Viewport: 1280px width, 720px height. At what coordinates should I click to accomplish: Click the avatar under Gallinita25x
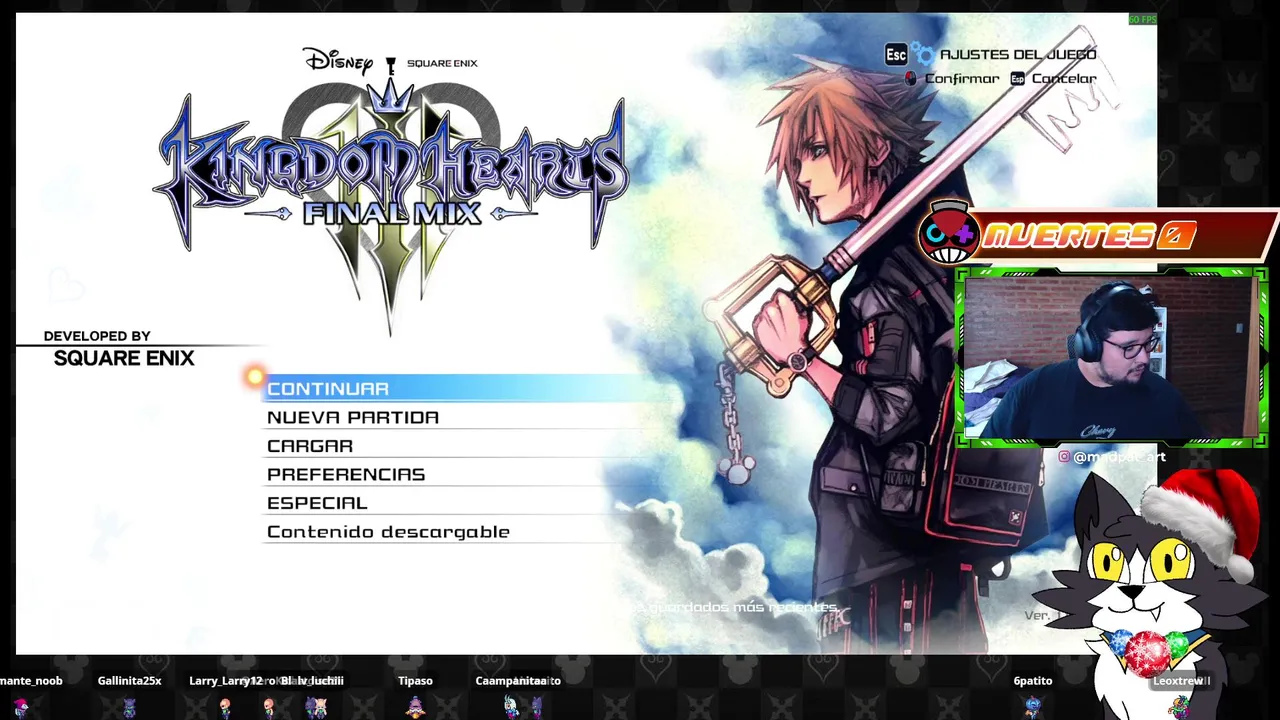point(129,707)
